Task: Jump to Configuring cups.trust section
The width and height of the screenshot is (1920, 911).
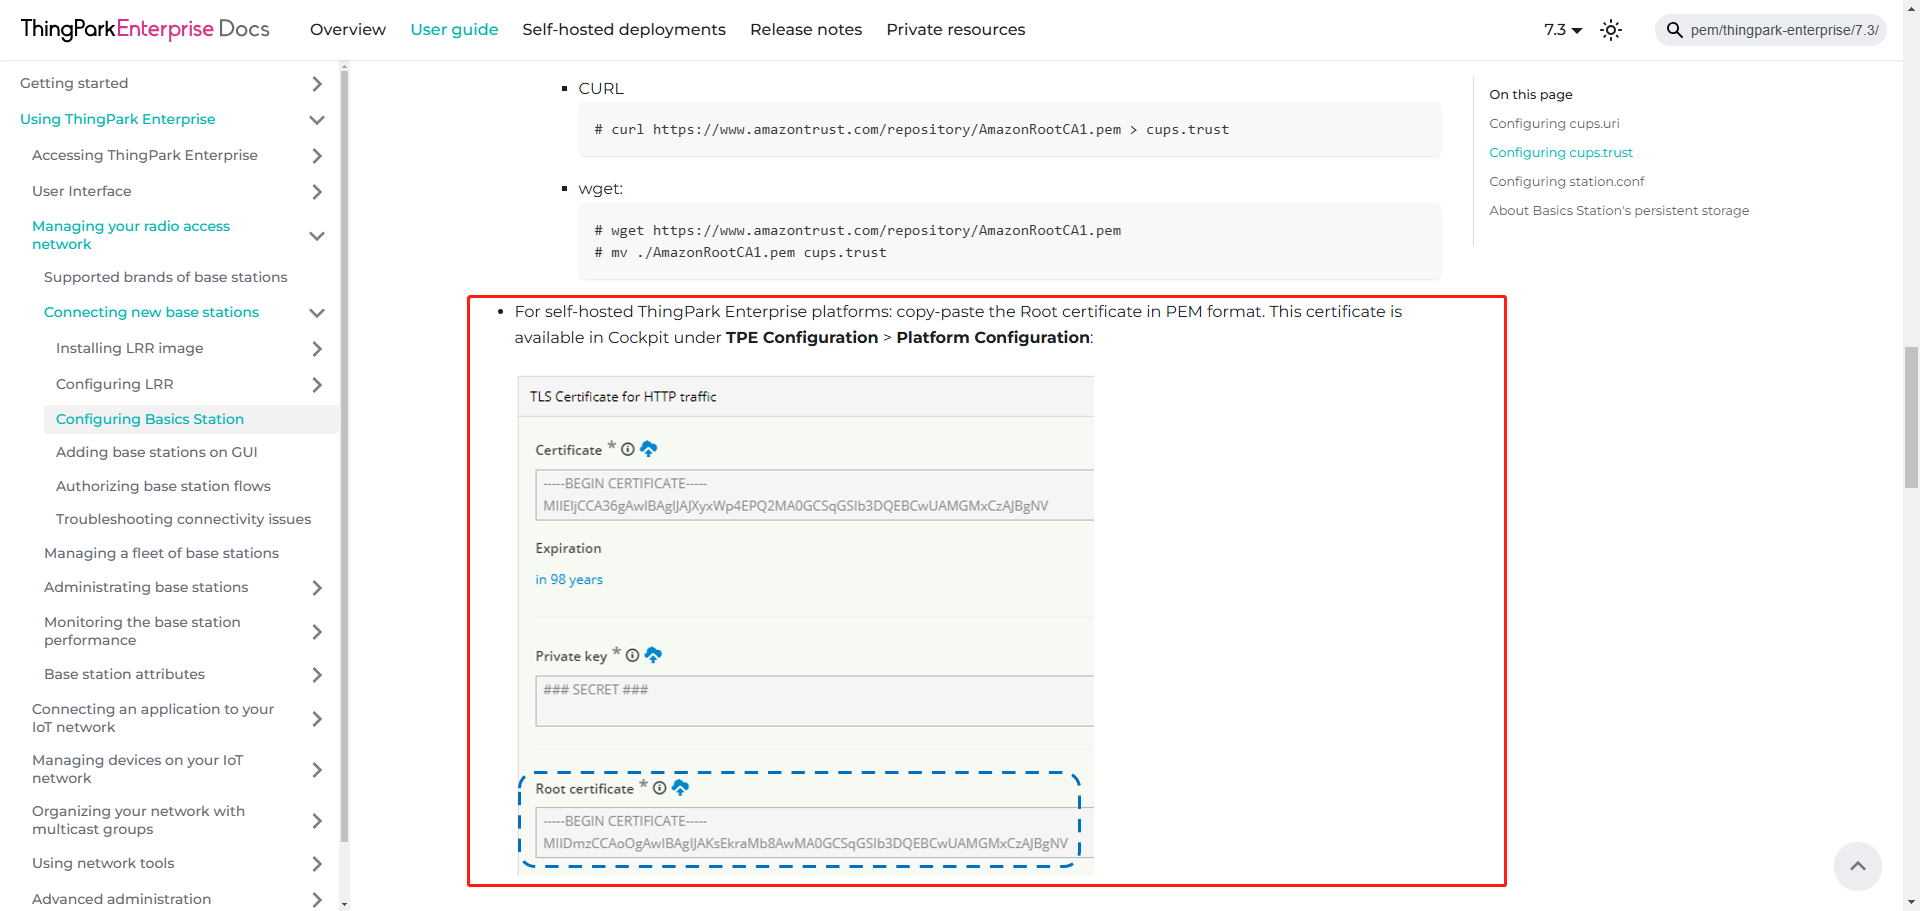Action: pos(1561,152)
